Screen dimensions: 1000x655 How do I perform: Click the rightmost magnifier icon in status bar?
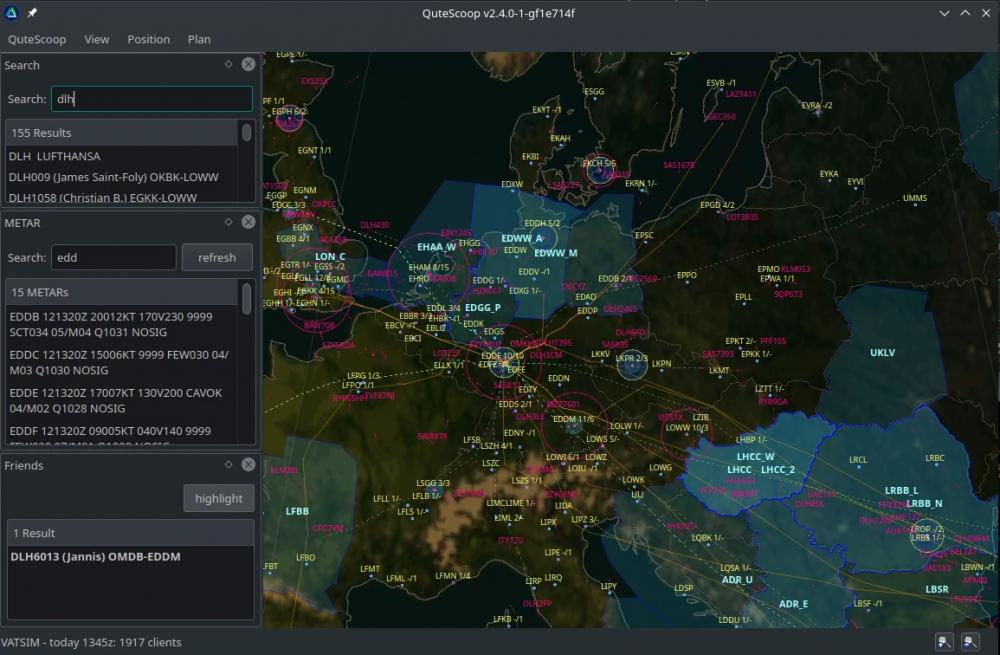(970, 642)
